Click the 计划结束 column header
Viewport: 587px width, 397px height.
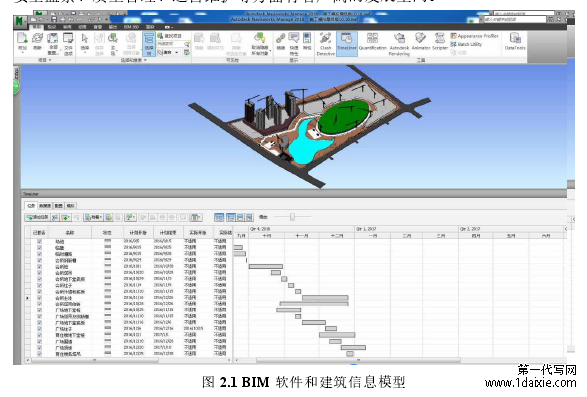click(168, 233)
